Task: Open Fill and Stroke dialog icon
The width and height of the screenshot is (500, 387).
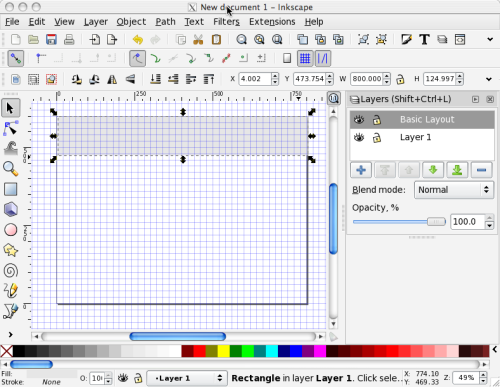Action: point(406,39)
